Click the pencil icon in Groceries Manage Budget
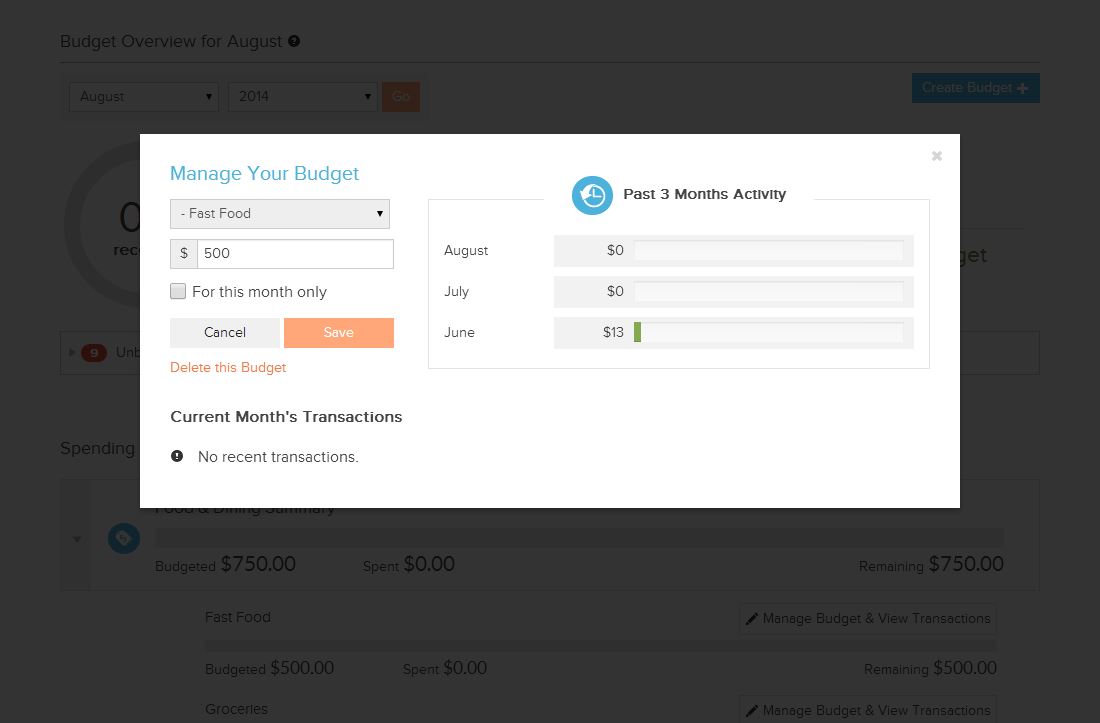This screenshot has width=1100, height=723. (x=751, y=710)
